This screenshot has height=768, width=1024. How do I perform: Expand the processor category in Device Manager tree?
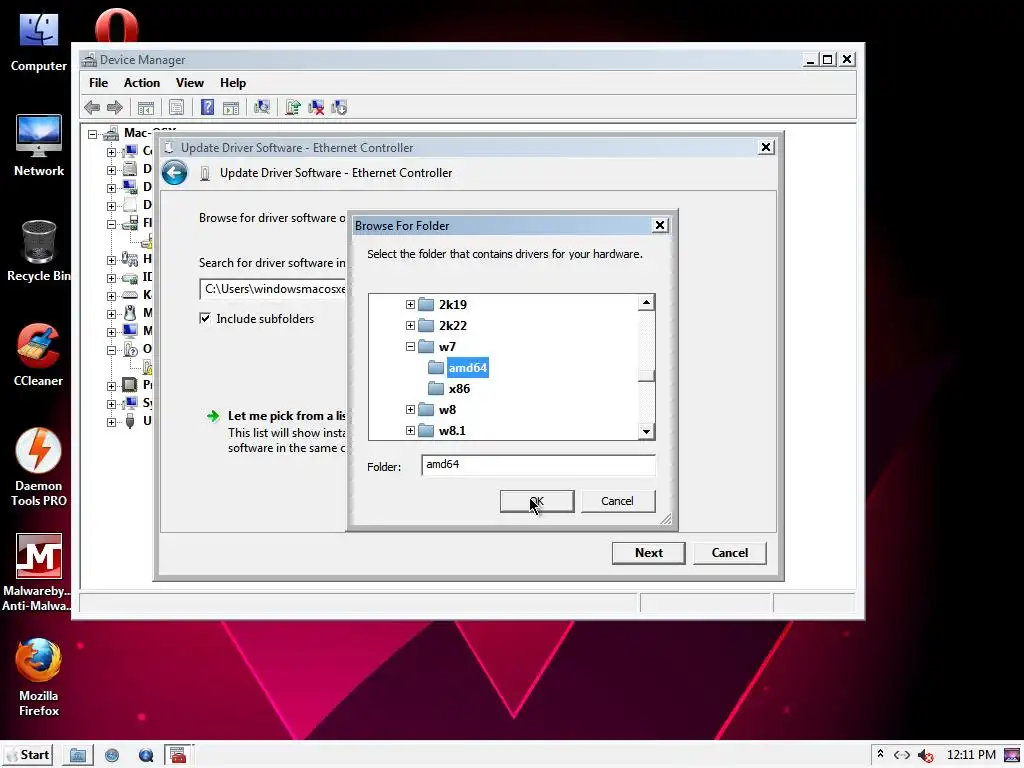tap(112, 385)
